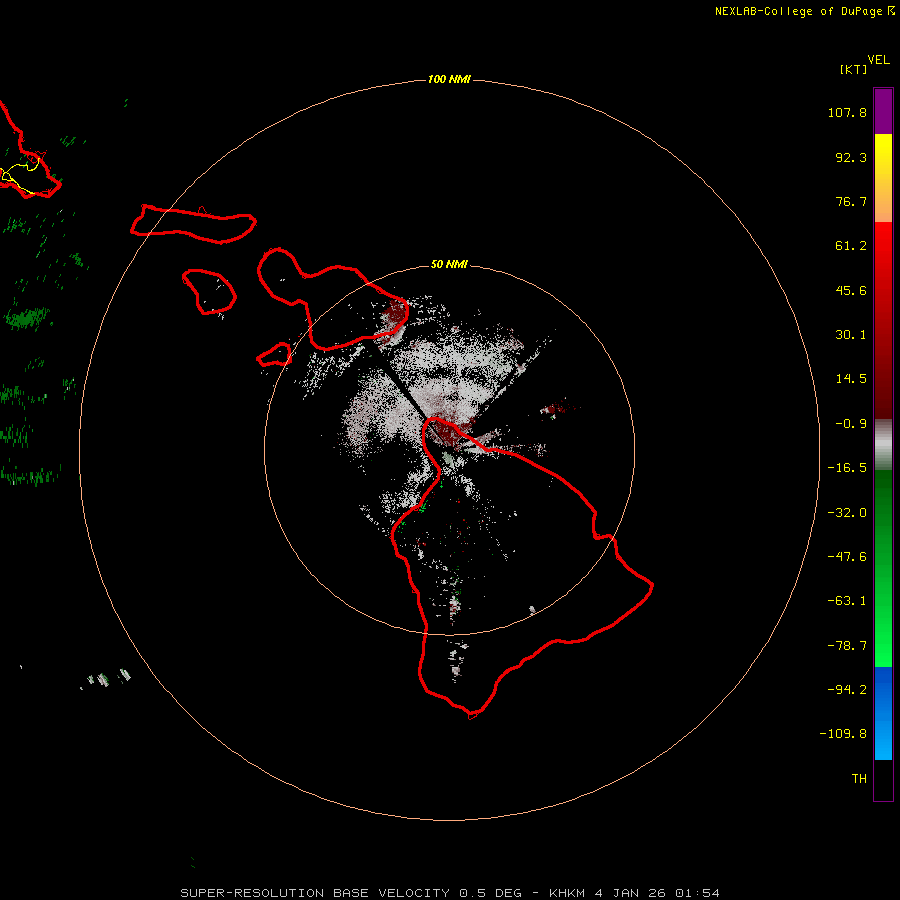Image resolution: width=900 pixels, height=900 pixels.
Task: Click the 92.3 velocity scale value
Action: 851,157
